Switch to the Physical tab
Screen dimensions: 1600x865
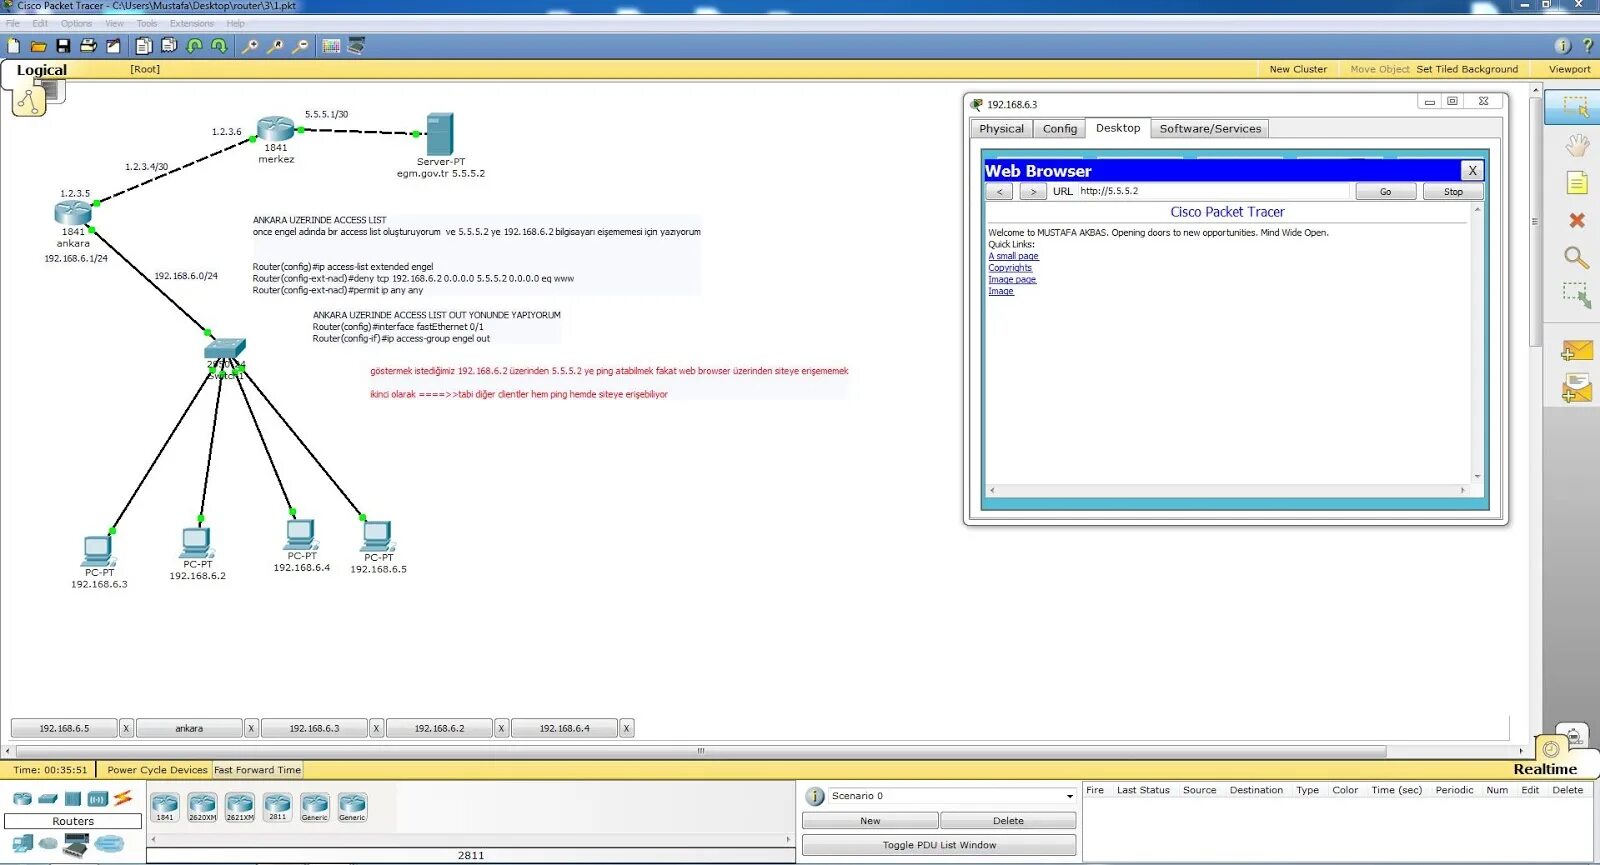1001,129
